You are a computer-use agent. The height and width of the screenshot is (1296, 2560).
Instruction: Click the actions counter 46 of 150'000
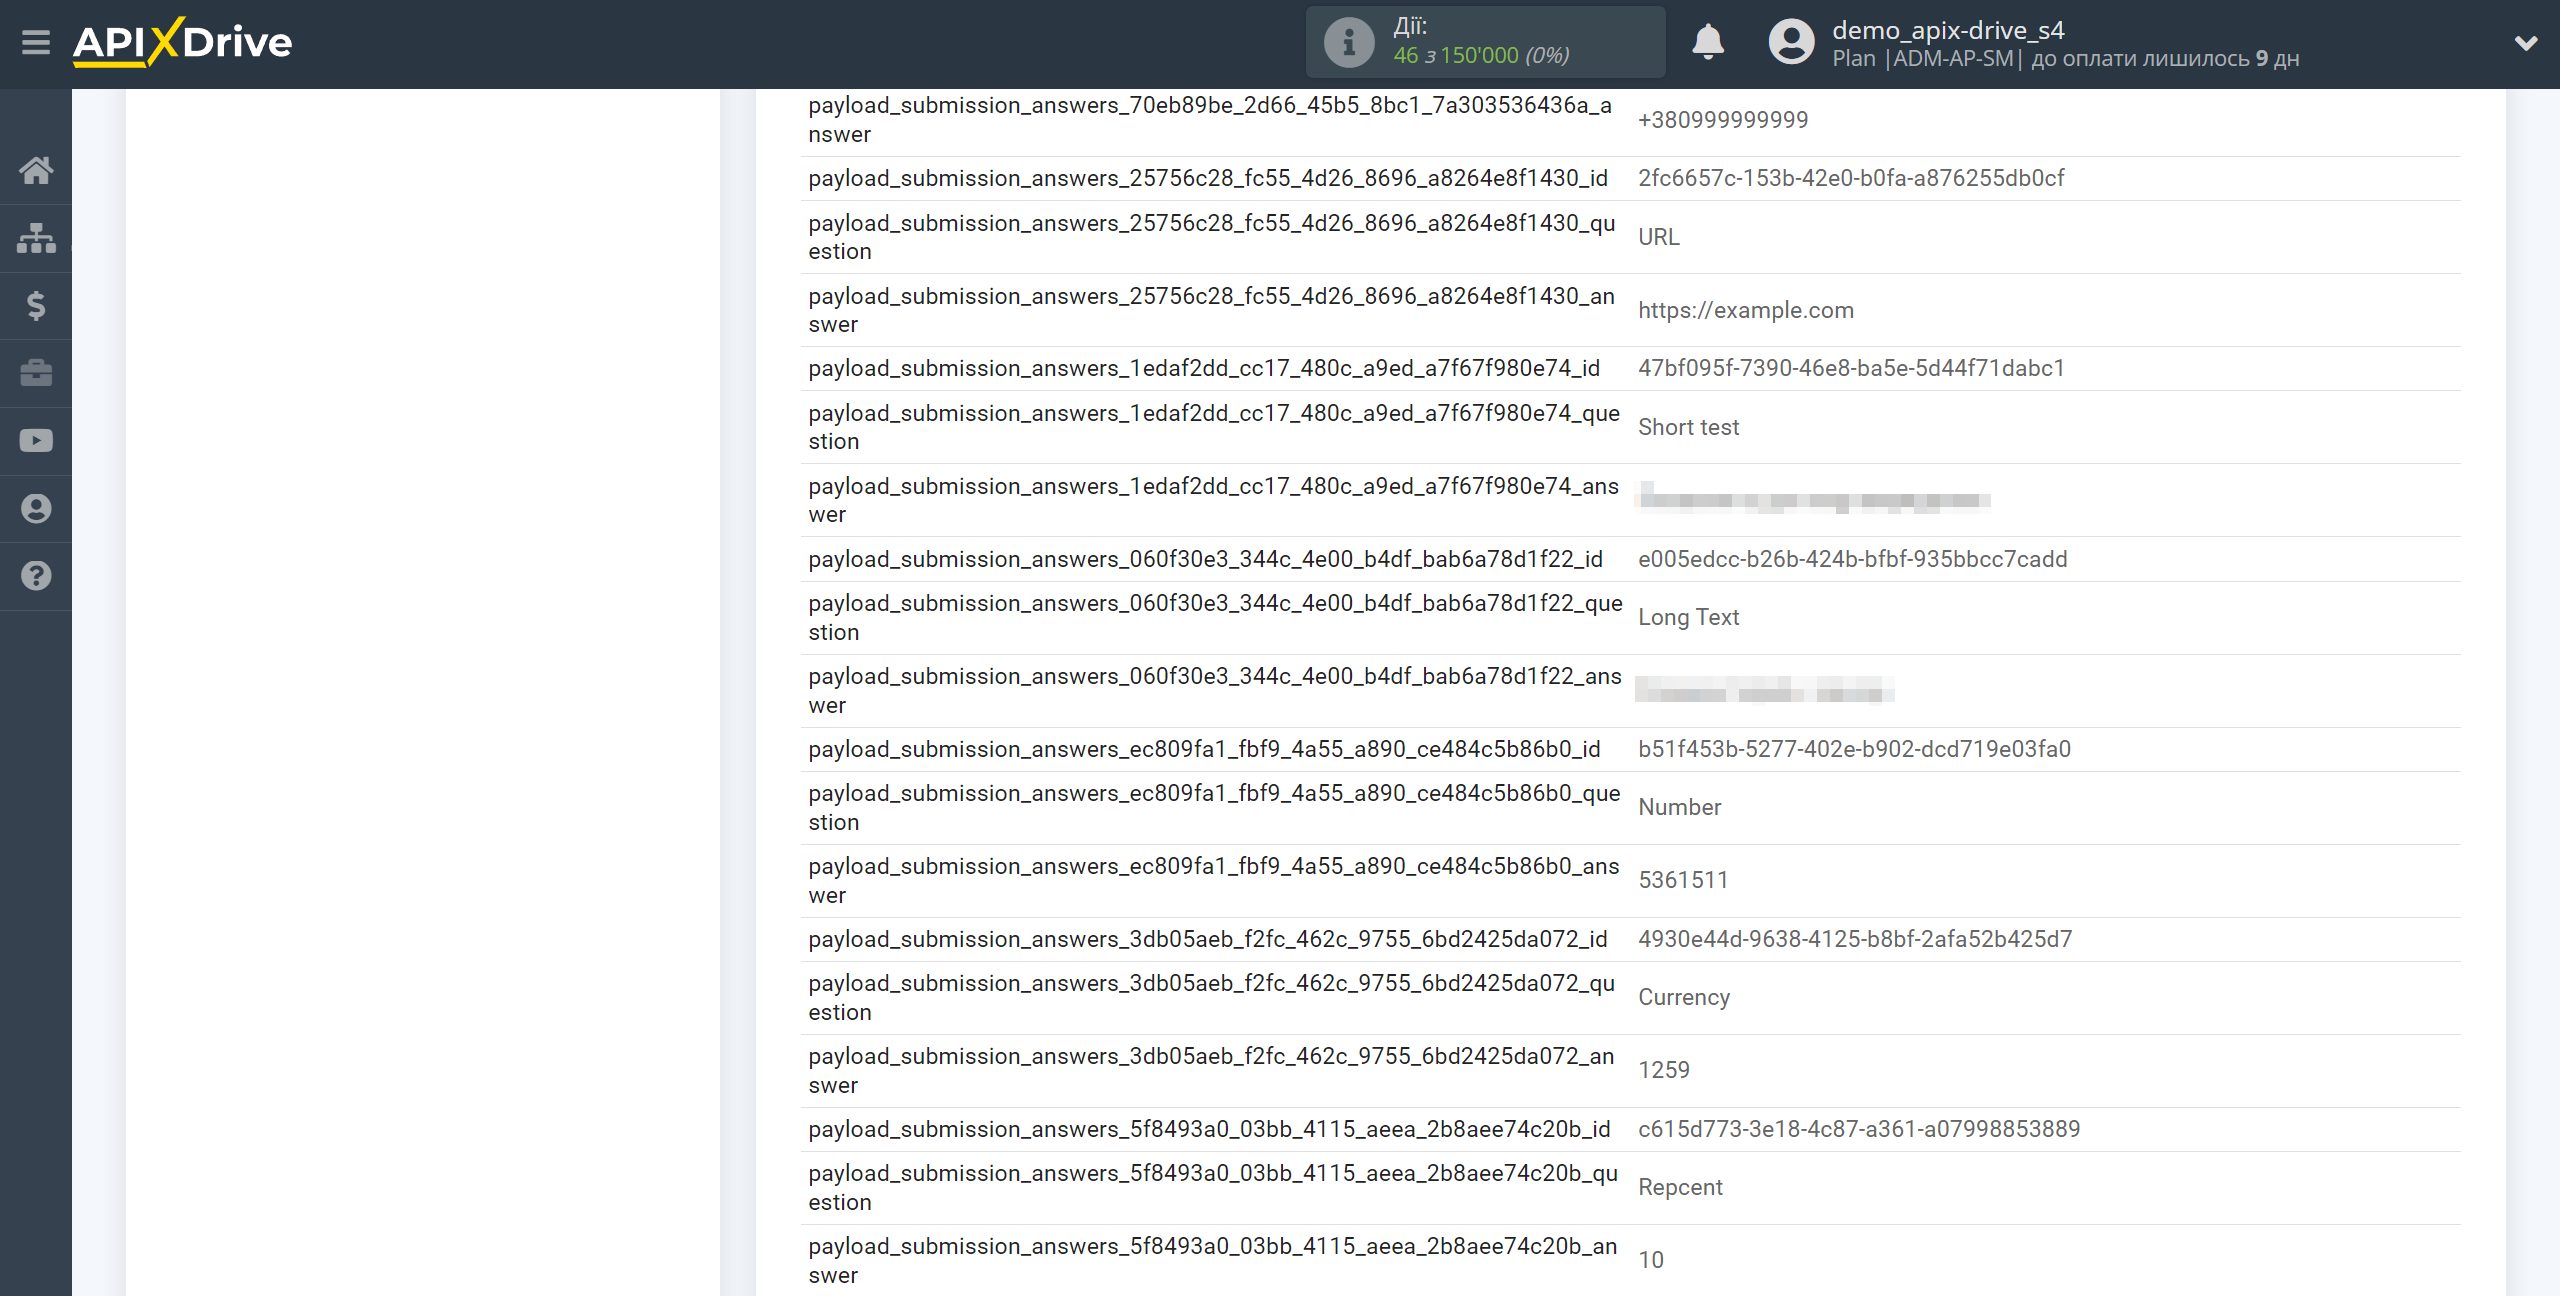pyautogui.click(x=1481, y=56)
